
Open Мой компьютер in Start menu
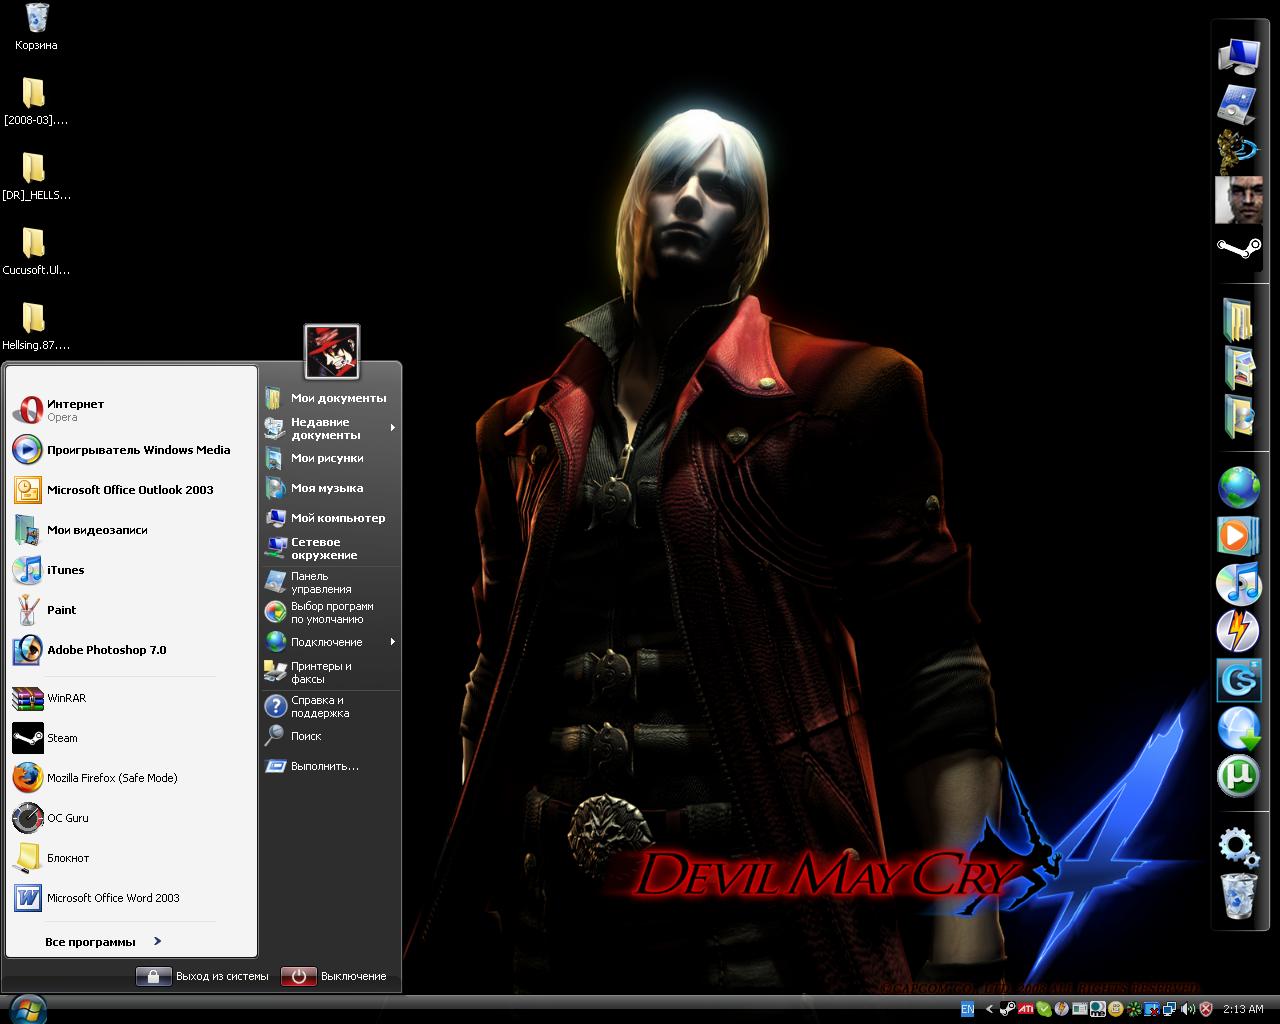[330, 518]
